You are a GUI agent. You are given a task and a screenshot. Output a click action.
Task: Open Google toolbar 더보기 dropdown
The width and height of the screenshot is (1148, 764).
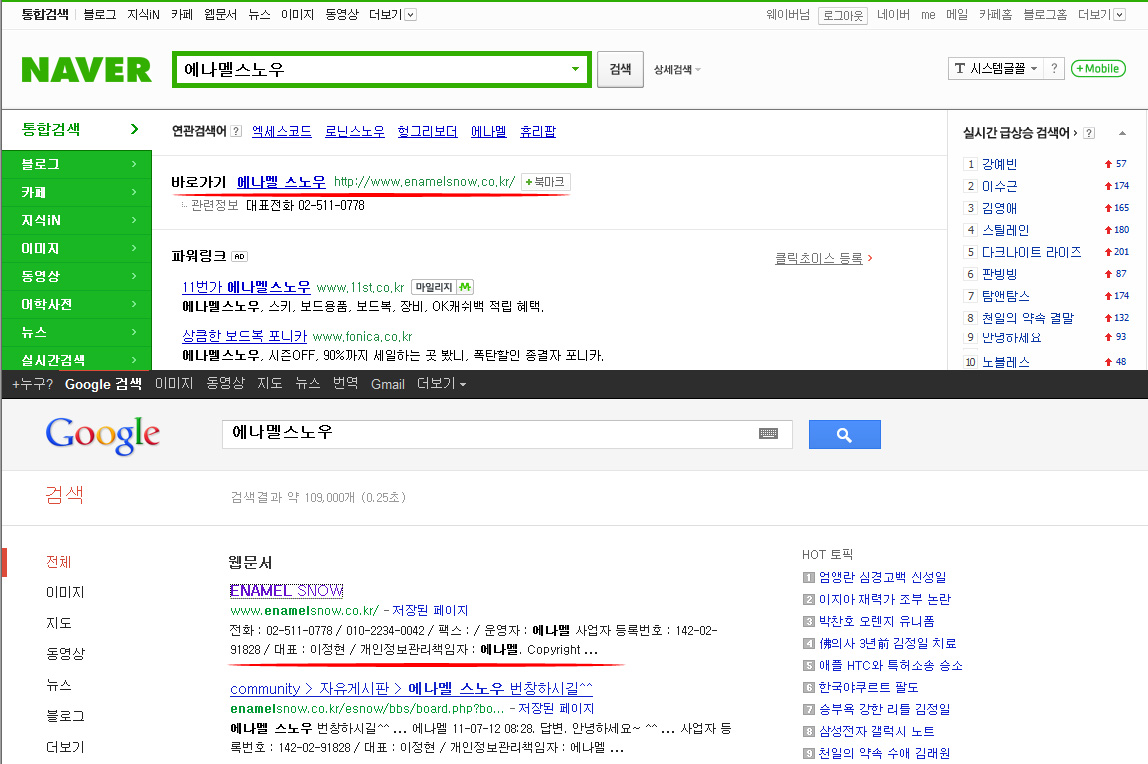tap(441, 383)
